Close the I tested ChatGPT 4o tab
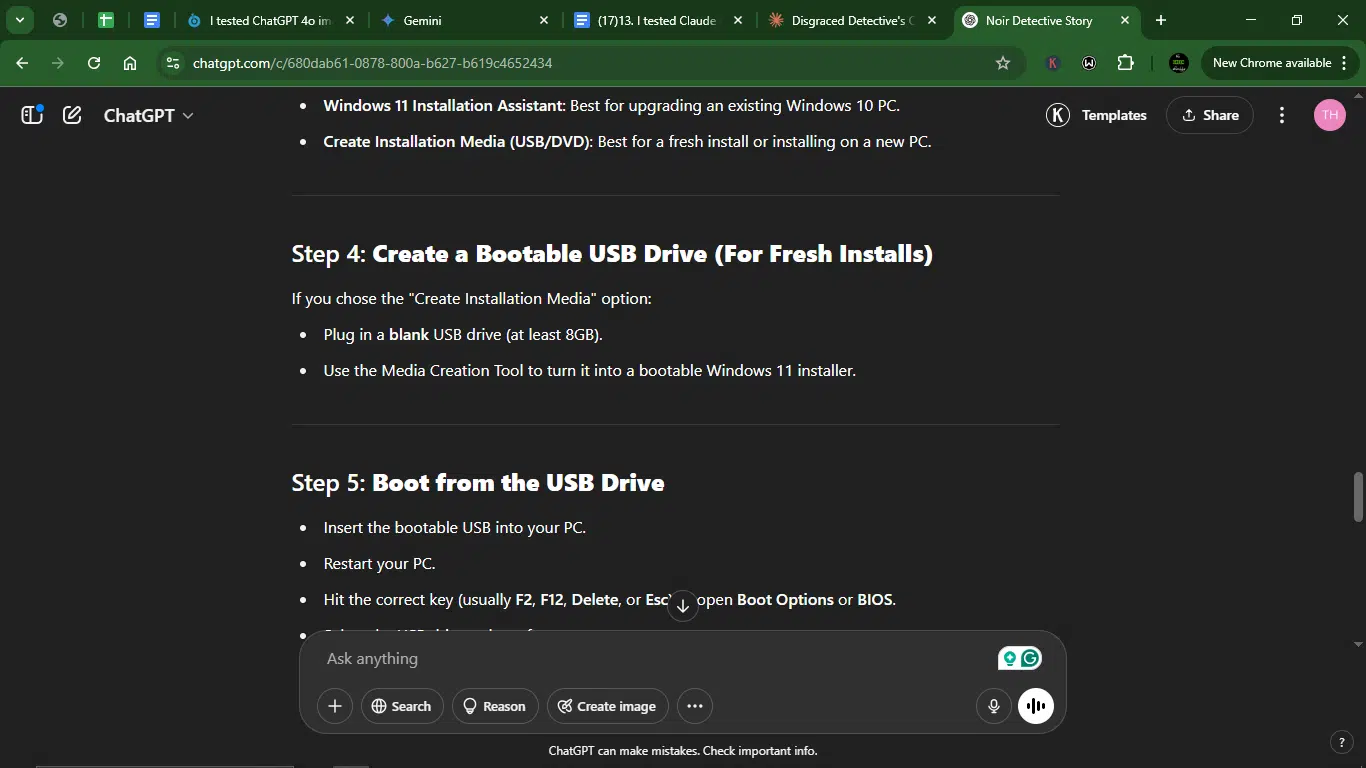 click(x=350, y=20)
